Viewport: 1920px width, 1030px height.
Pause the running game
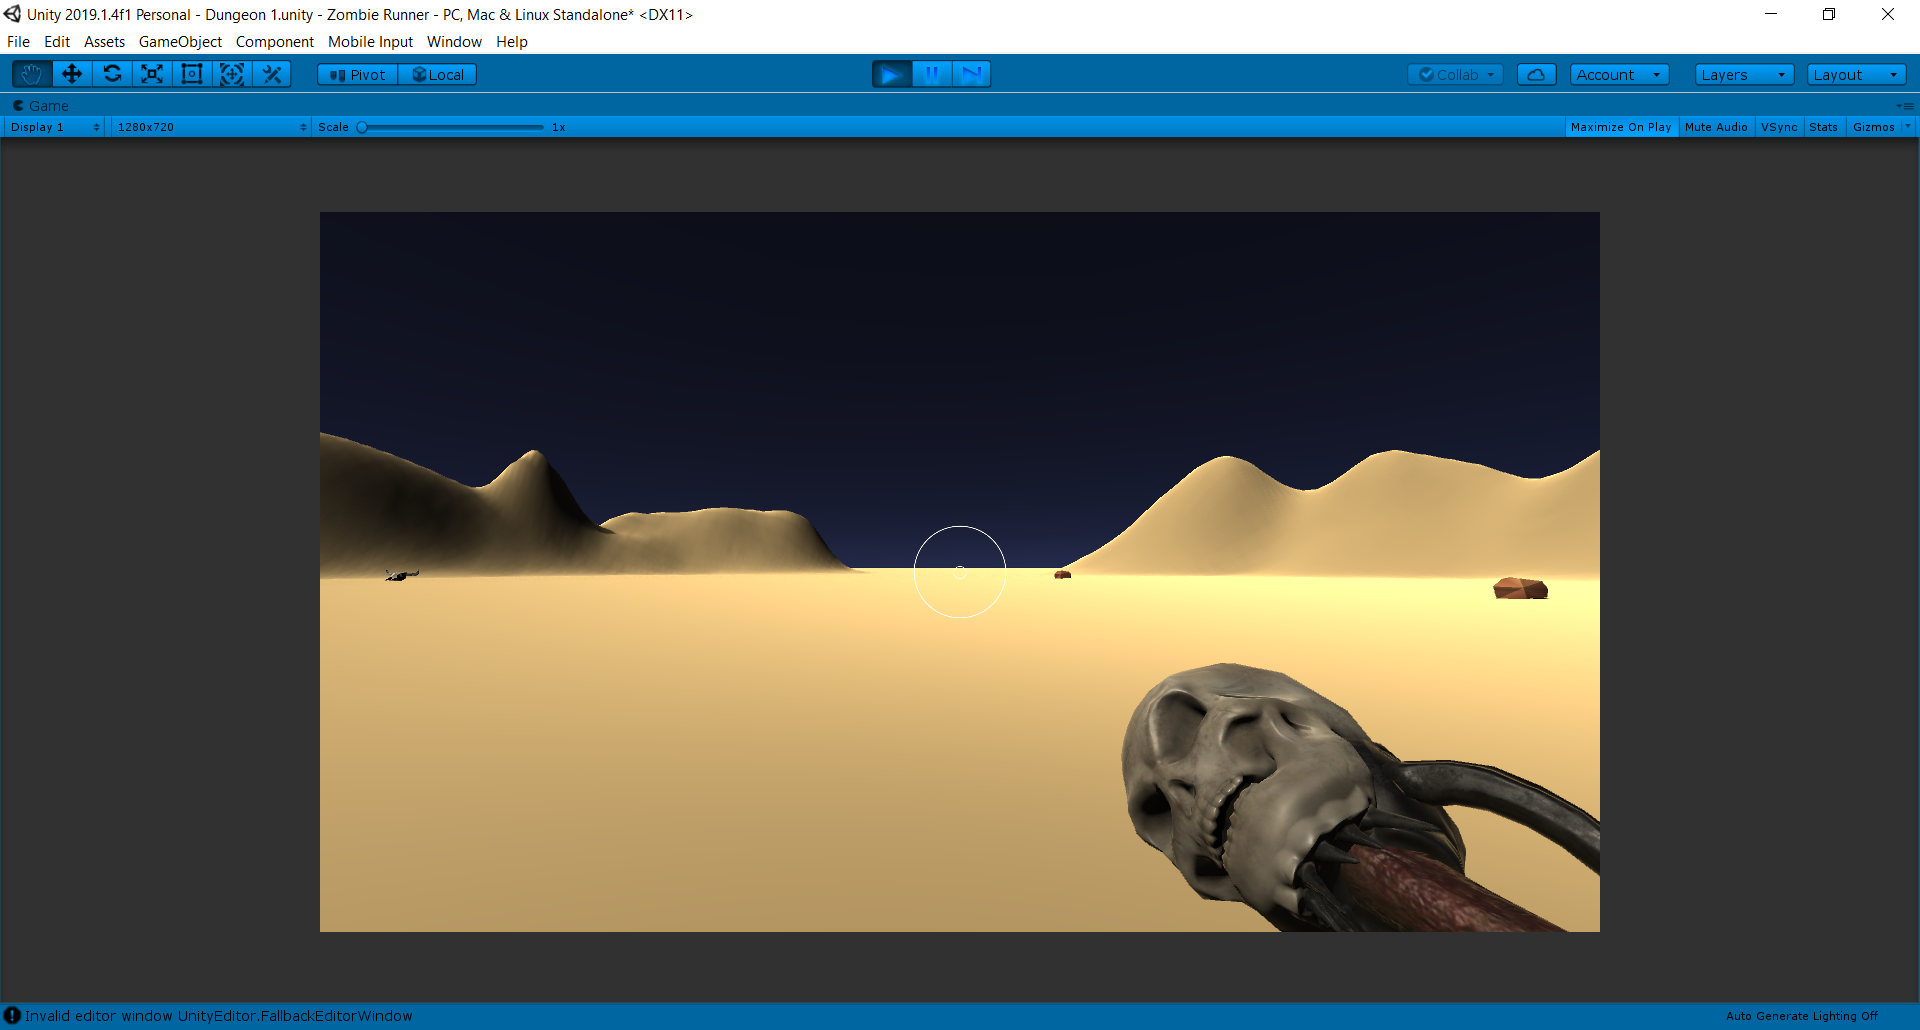932,74
